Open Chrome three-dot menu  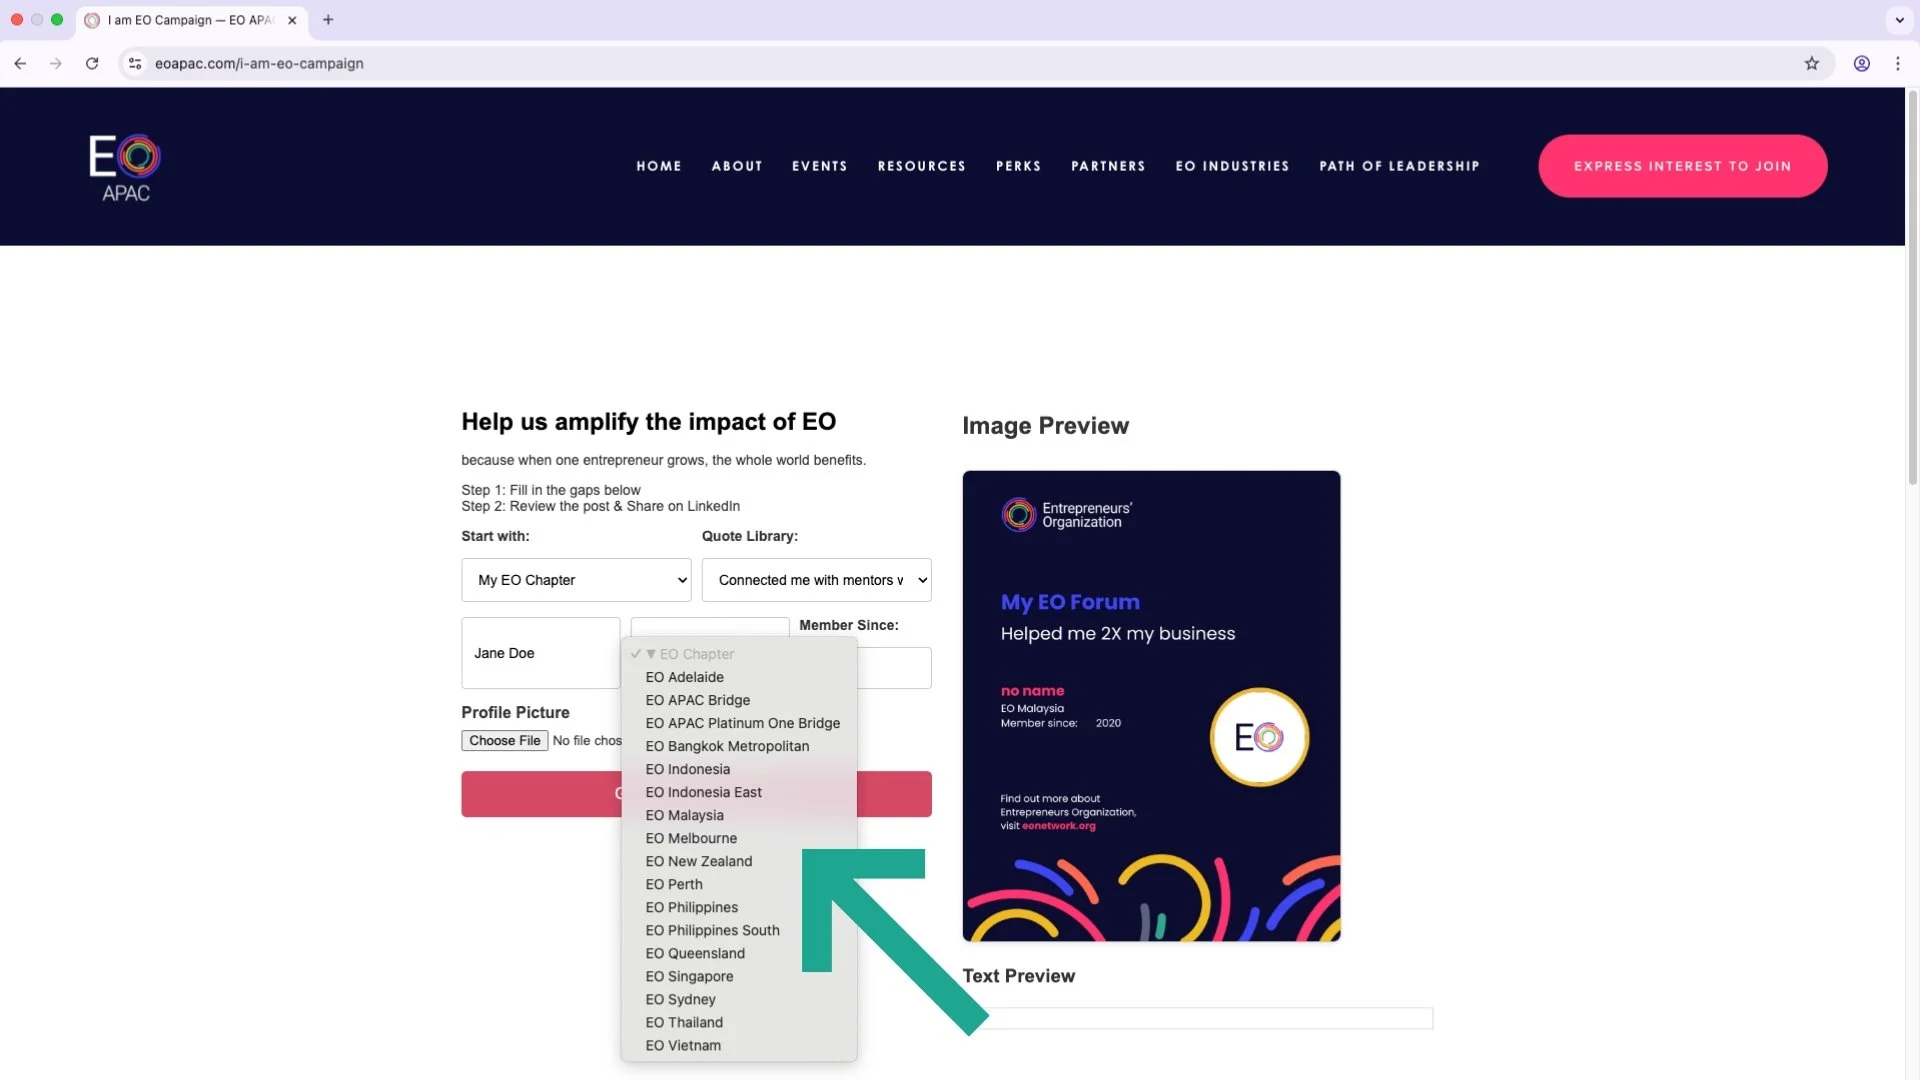pos(1897,63)
